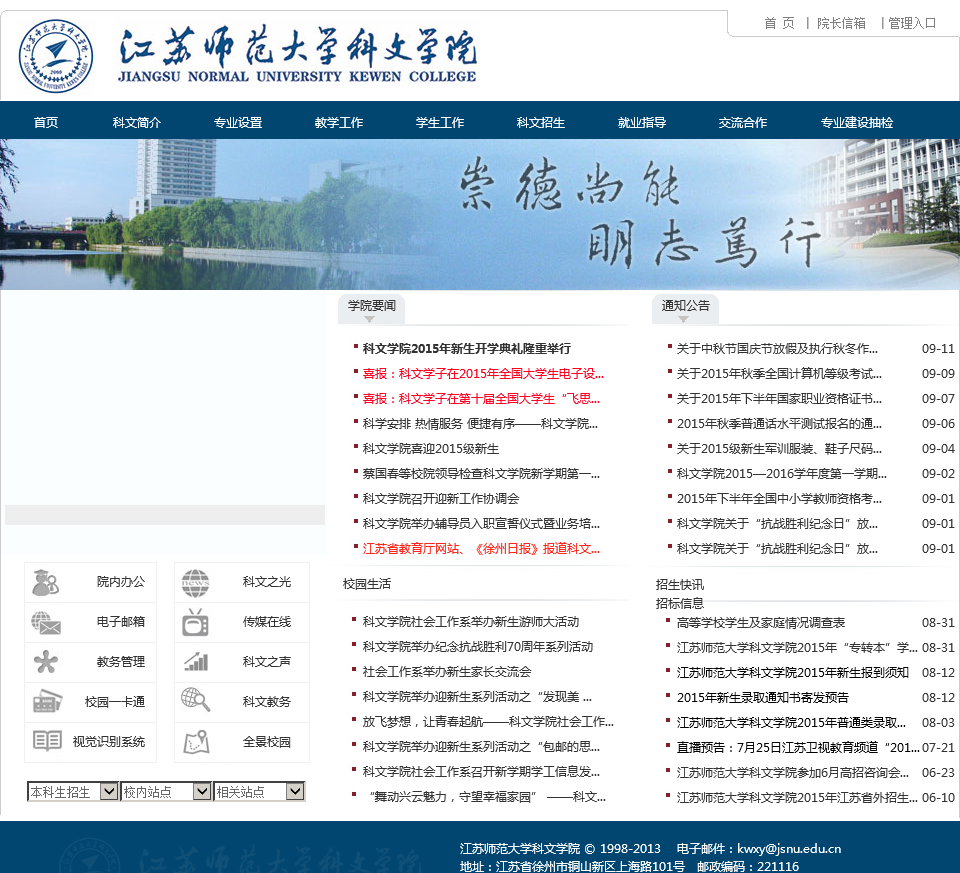
Task: Click the 视觉识别系统 open book icon
Action: (47, 741)
